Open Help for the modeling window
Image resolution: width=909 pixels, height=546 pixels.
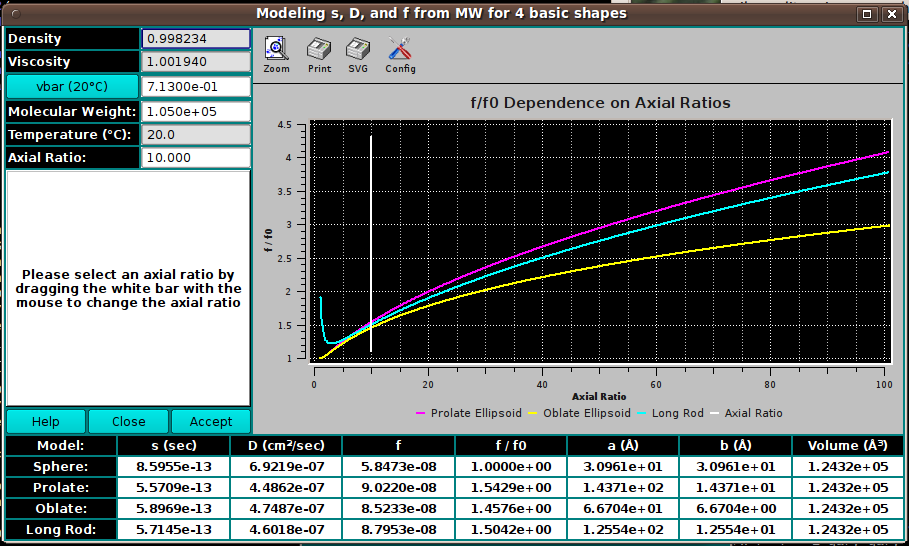(x=46, y=421)
